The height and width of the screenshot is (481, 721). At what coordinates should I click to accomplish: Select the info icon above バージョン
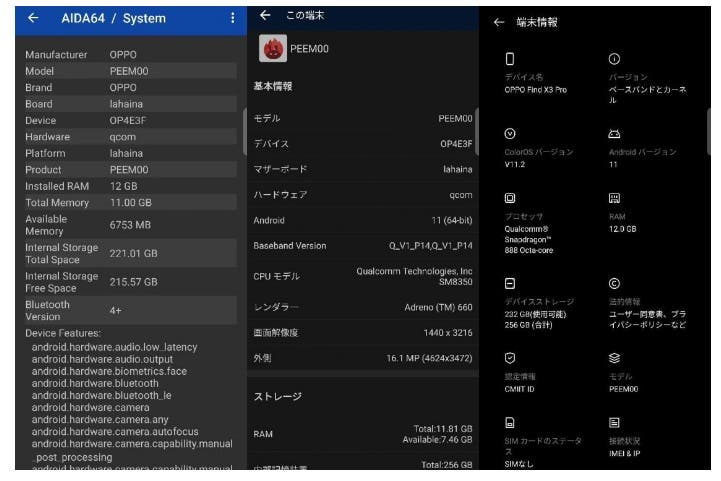click(614, 59)
